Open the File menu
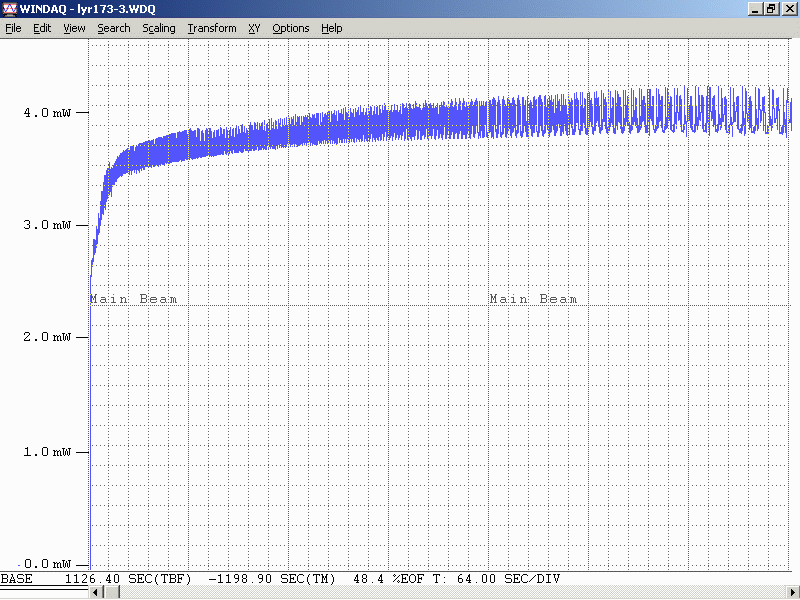Image resolution: width=800 pixels, height=600 pixels. [13, 28]
